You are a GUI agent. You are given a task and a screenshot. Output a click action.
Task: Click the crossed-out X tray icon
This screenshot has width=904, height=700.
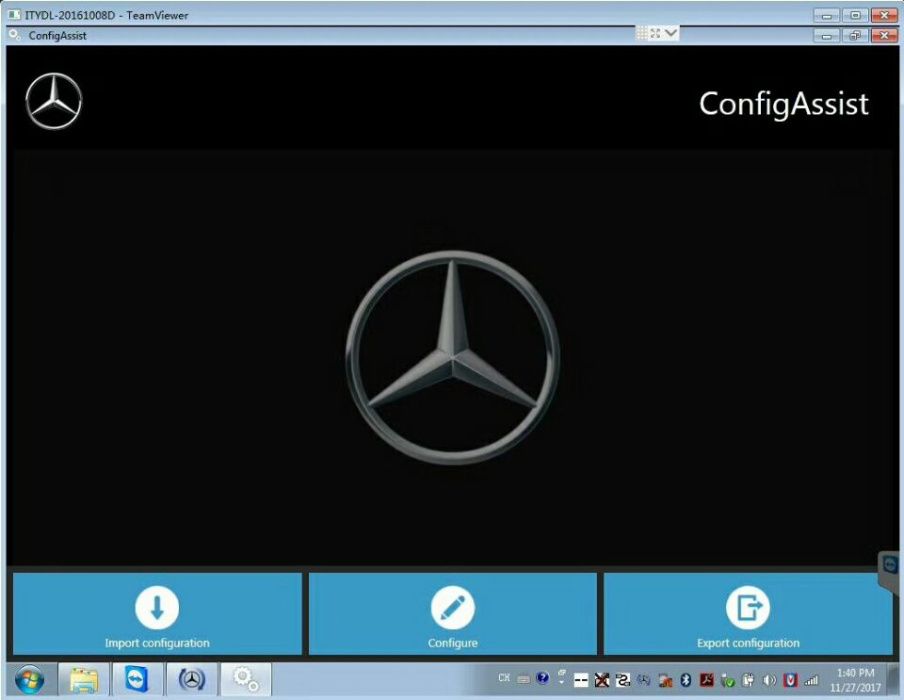[602, 680]
